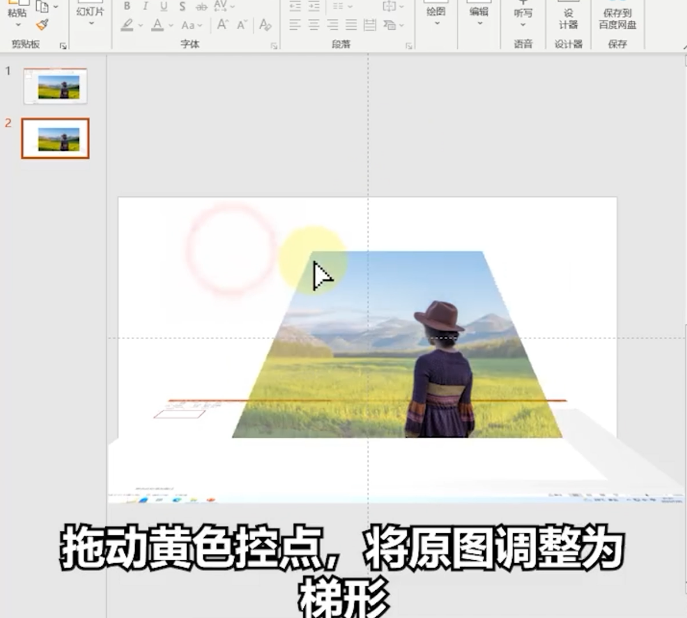The height and width of the screenshot is (618, 687).
Task: Open 绘图 drawing menu
Action: [x=436, y=13]
